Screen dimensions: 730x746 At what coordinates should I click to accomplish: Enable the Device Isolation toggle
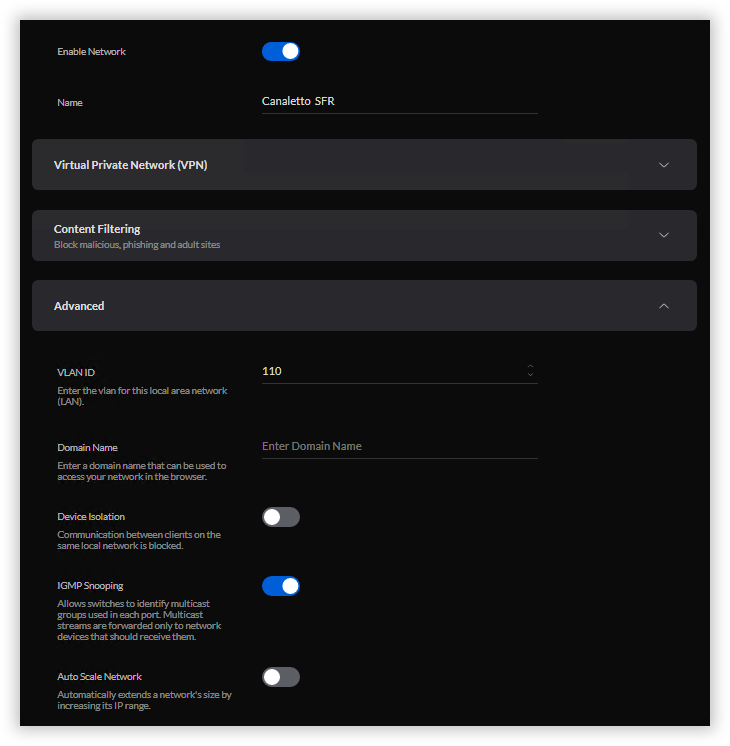pyautogui.click(x=280, y=517)
